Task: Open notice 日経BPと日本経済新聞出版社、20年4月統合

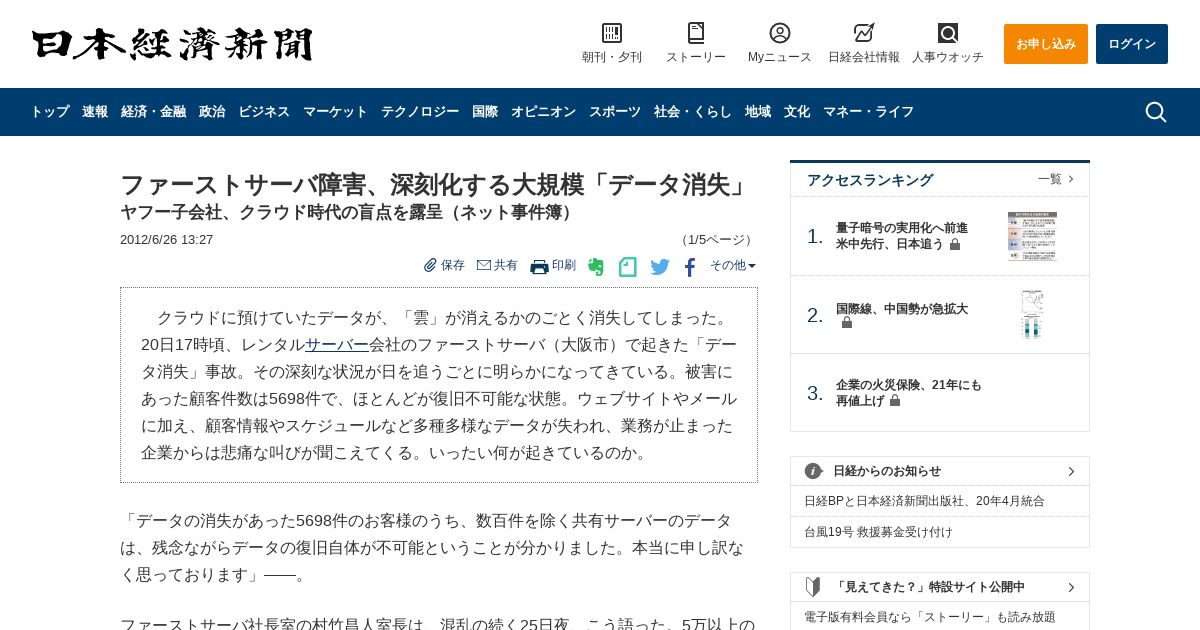Action: [x=924, y=501]
